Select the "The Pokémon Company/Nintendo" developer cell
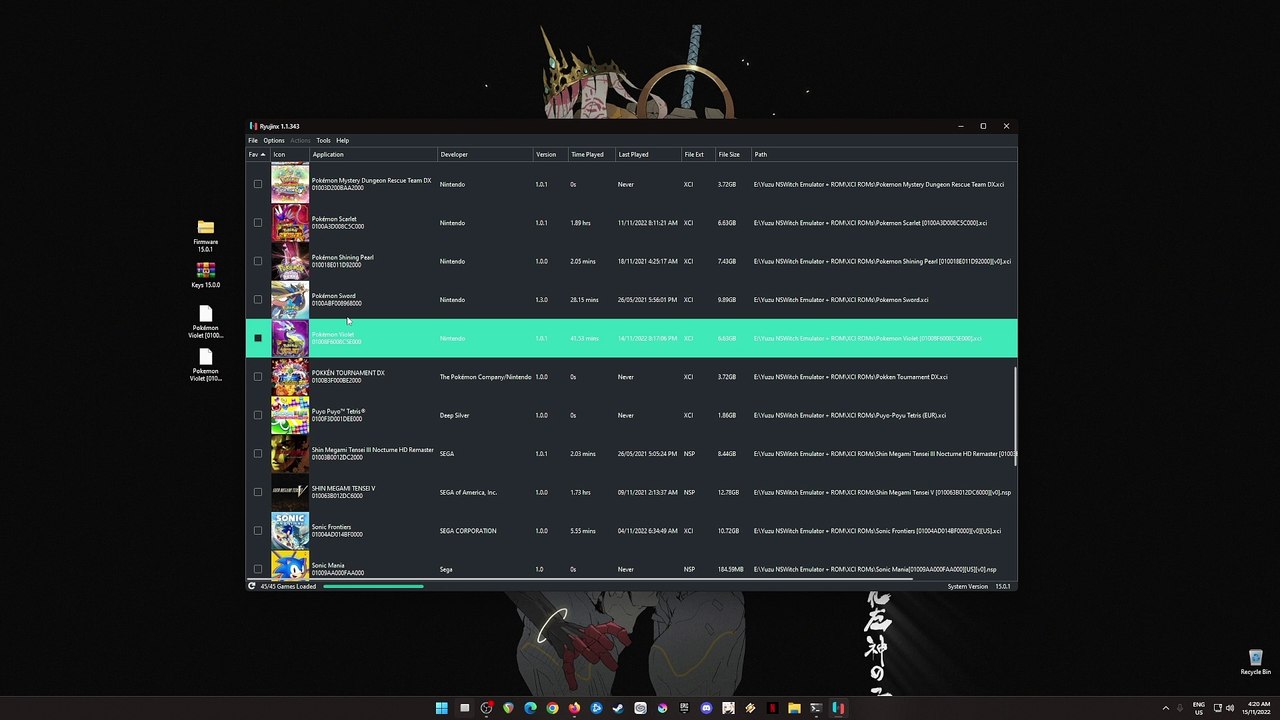Screen dimensions: 1280x720 coord(485,377)
